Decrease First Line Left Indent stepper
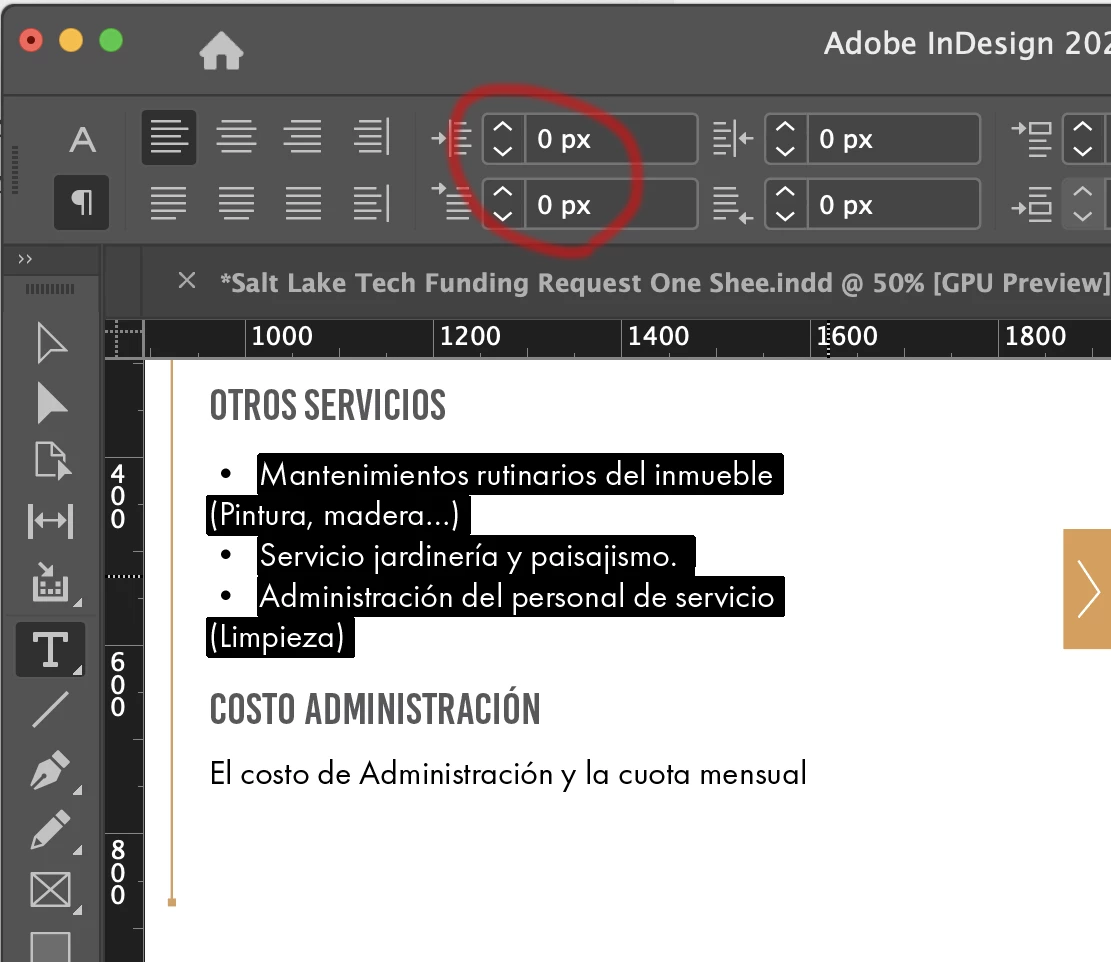The height and width of the screenshot is (962, 1111). pyautogui.click(x=503, y=216)
